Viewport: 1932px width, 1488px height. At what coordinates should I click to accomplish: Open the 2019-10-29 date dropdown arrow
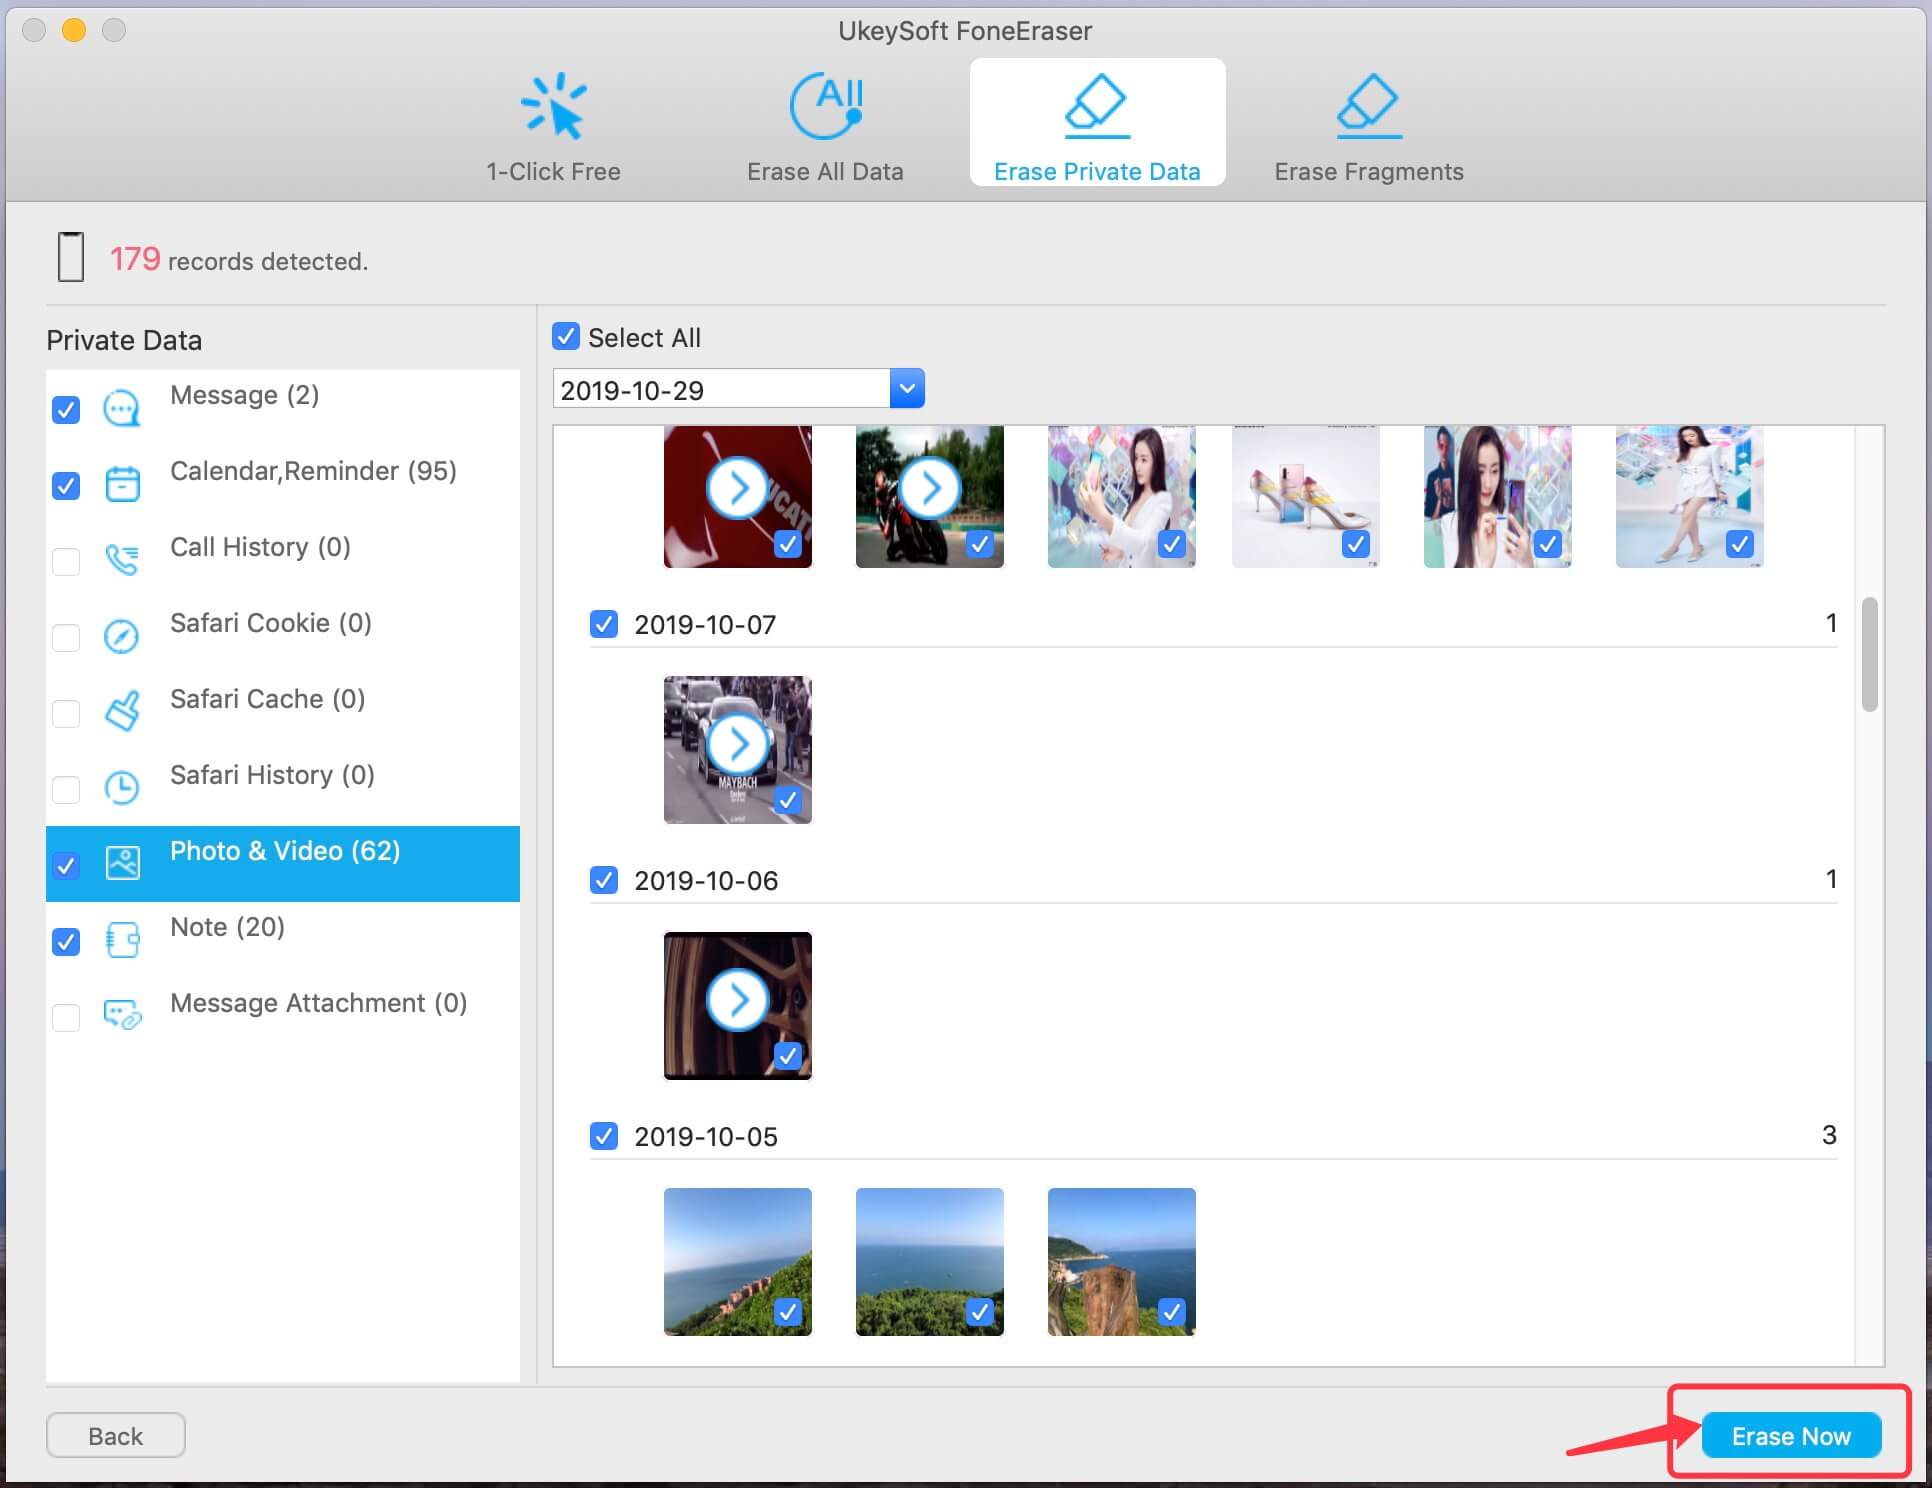pyautogui.click(x=906, y=389)
